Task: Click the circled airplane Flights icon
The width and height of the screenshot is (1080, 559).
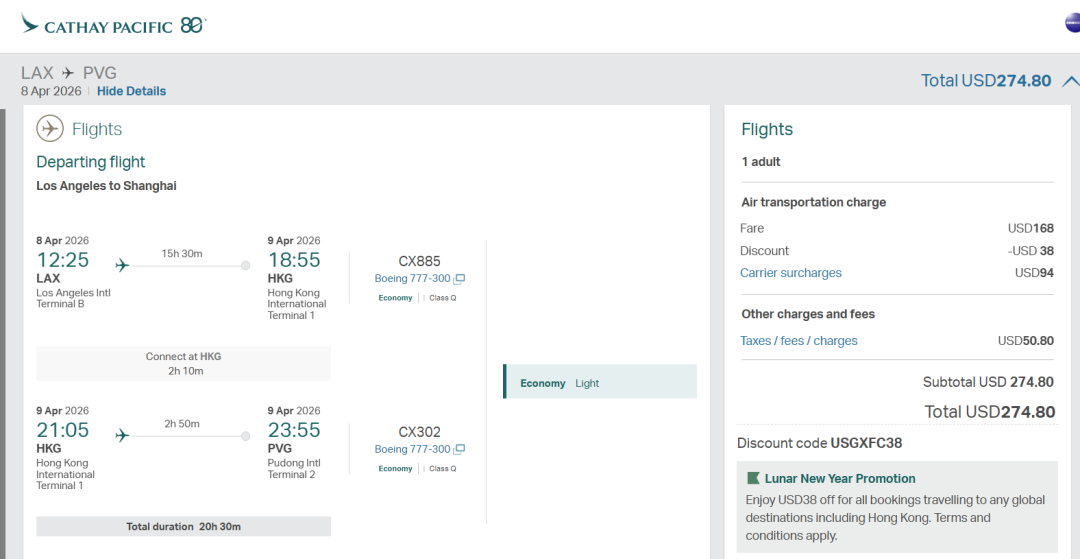Action: click(50, 129)
